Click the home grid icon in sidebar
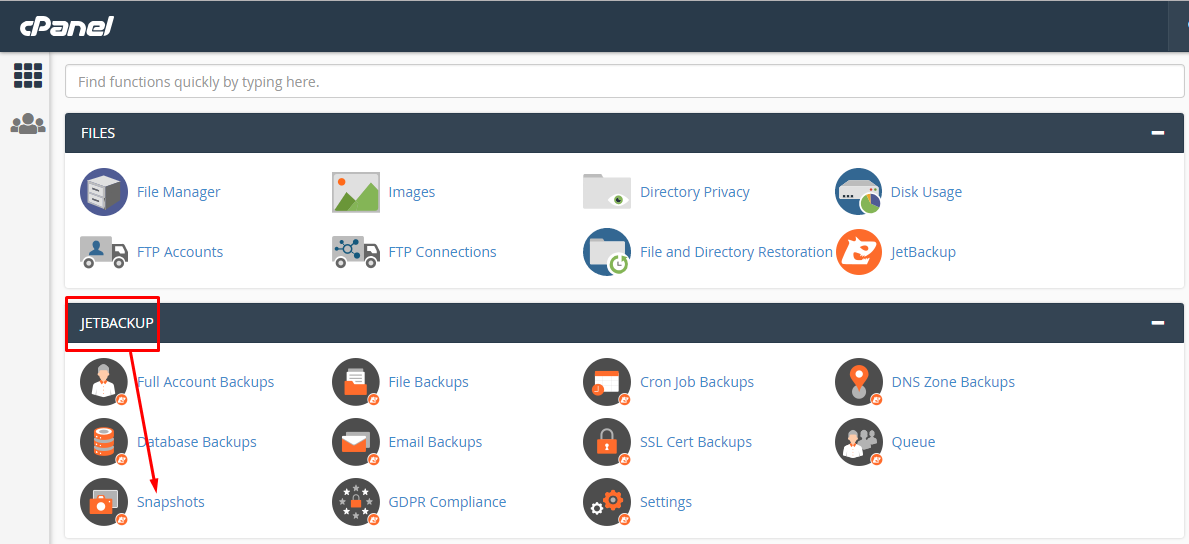This screenshot has width=1189, height=544. pos(28,75)
